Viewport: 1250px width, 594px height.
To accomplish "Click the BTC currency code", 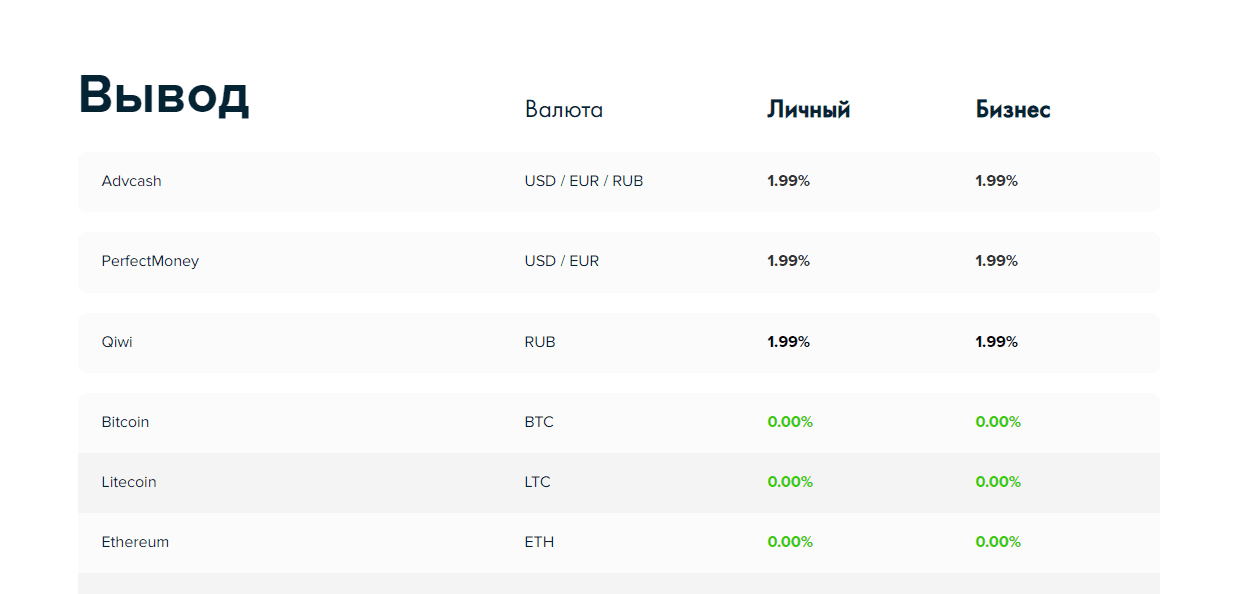I will coord(539,422).
